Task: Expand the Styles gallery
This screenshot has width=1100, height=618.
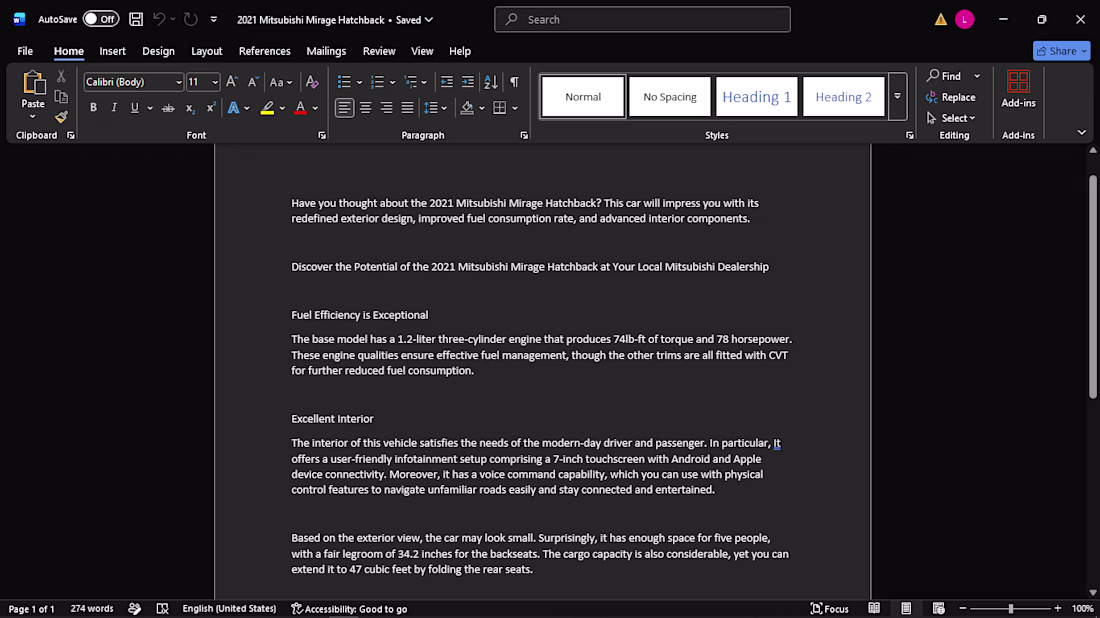Action: (897, 97)
